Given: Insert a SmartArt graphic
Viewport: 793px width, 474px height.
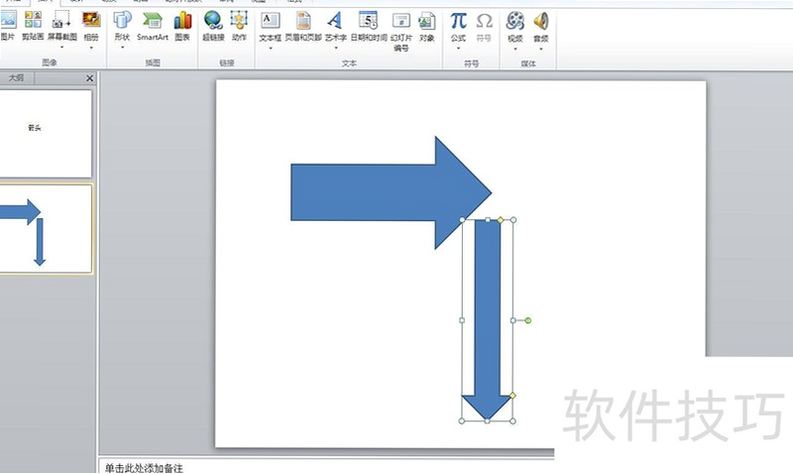Looking at the screenshot, I should 152,27.
